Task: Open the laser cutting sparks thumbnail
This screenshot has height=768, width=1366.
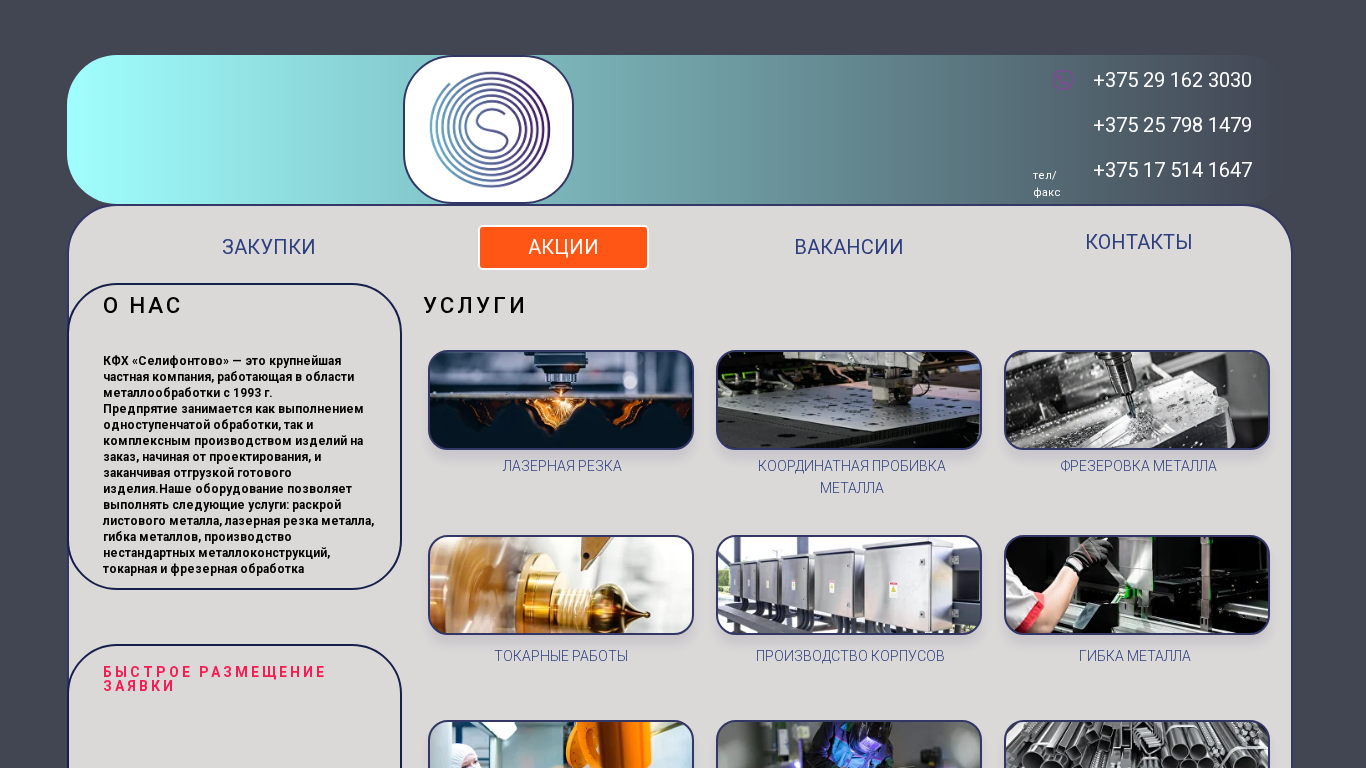Action: [x=561, y=400]
